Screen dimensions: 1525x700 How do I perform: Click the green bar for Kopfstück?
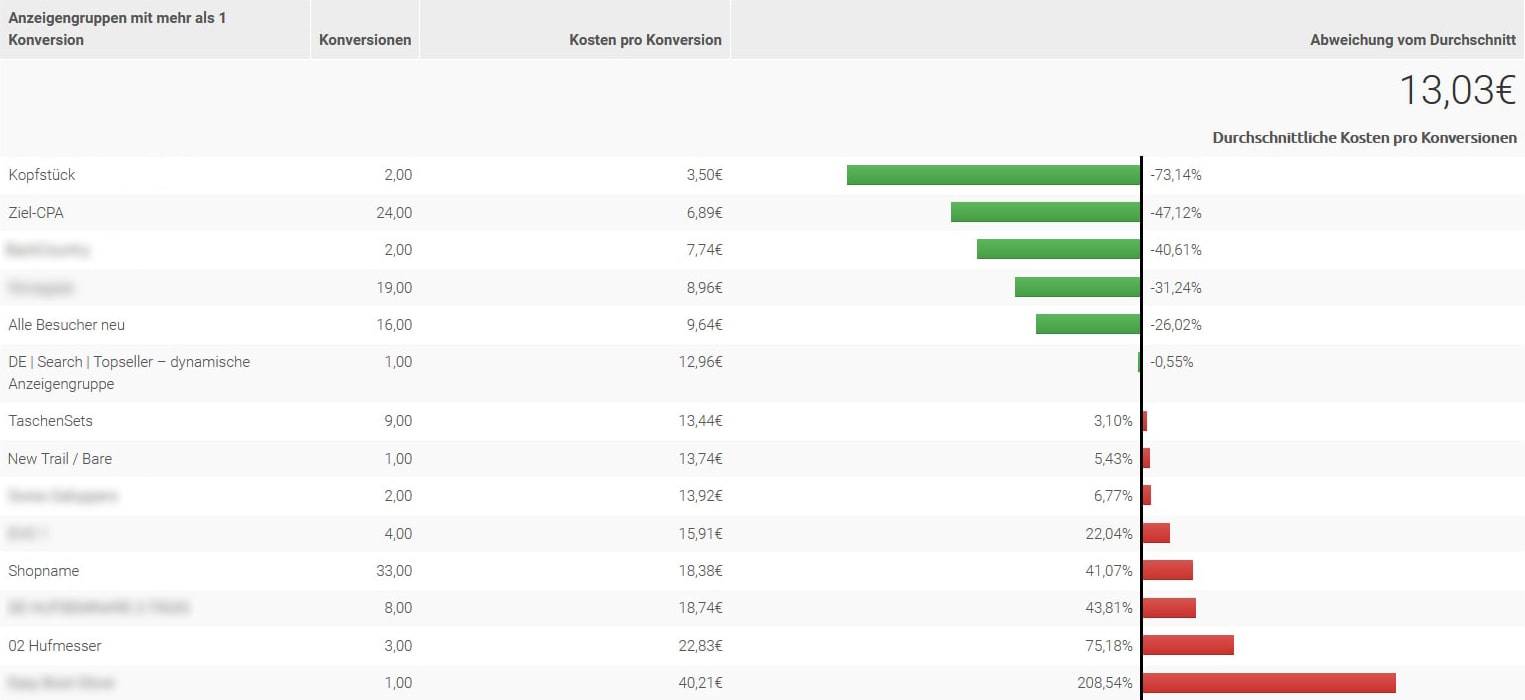[x=993, y=175]
